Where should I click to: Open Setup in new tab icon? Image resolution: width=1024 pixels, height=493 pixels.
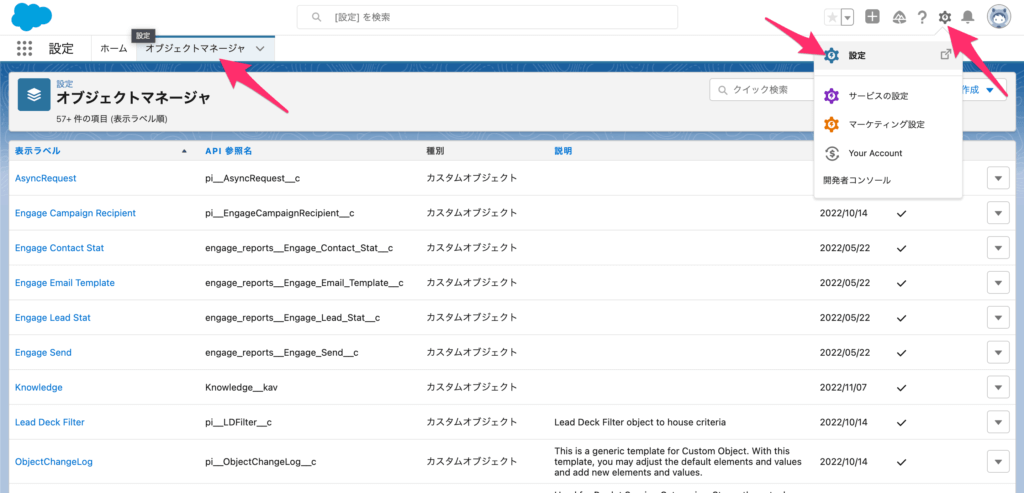click(945, 56)
